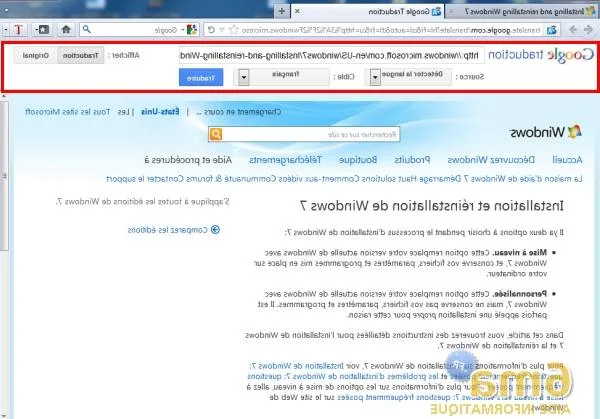This screenshot has height=419, width=600.
Task: Switch to Installing and reinstalling Windows 7 tab
Action: point(524,11)
